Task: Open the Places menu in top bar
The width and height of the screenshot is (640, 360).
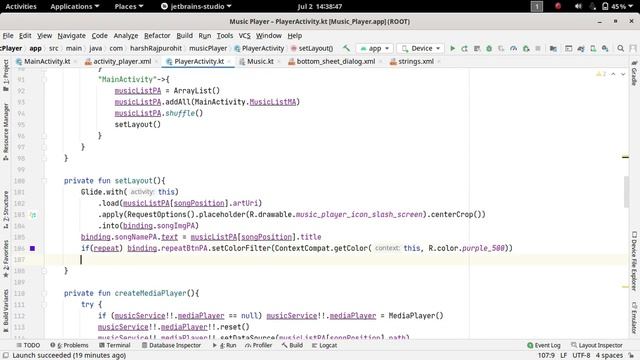Action: (129, 6)
